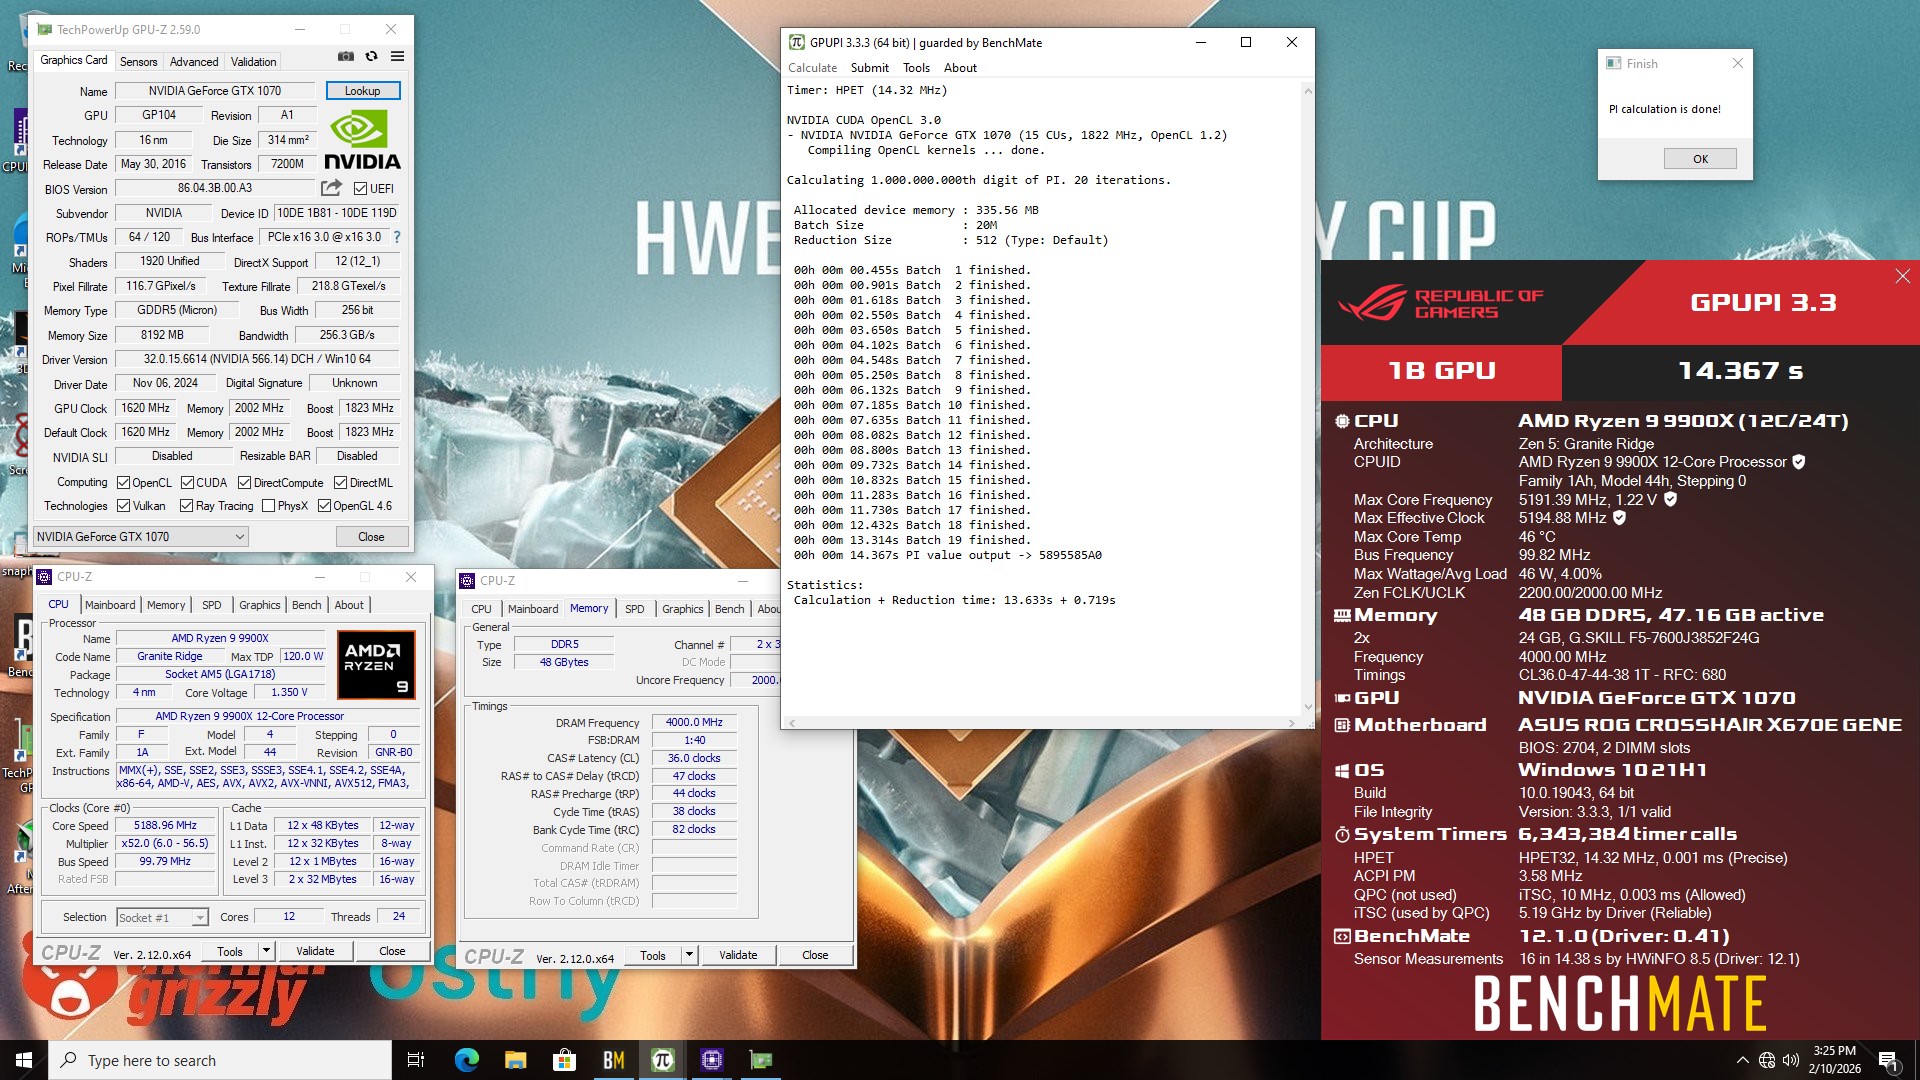The height and width of the screenshot is (1080, 1920).
Task: Click the GPUPI window title icon
Action: point(797,42)
